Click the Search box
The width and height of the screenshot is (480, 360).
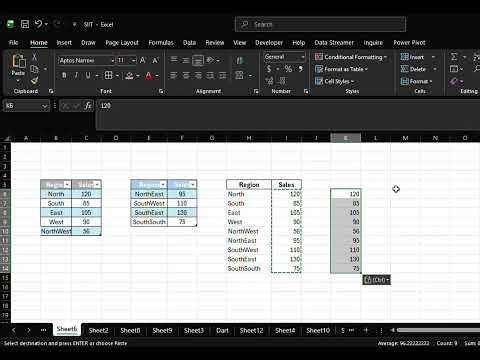tap(320, 24)
